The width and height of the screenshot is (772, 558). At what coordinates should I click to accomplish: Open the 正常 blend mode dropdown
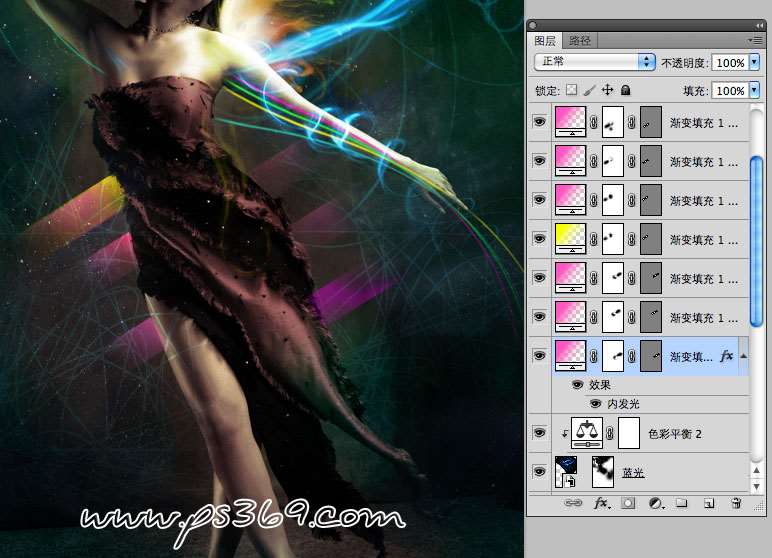pyautogui.click(x=594, y=62)
